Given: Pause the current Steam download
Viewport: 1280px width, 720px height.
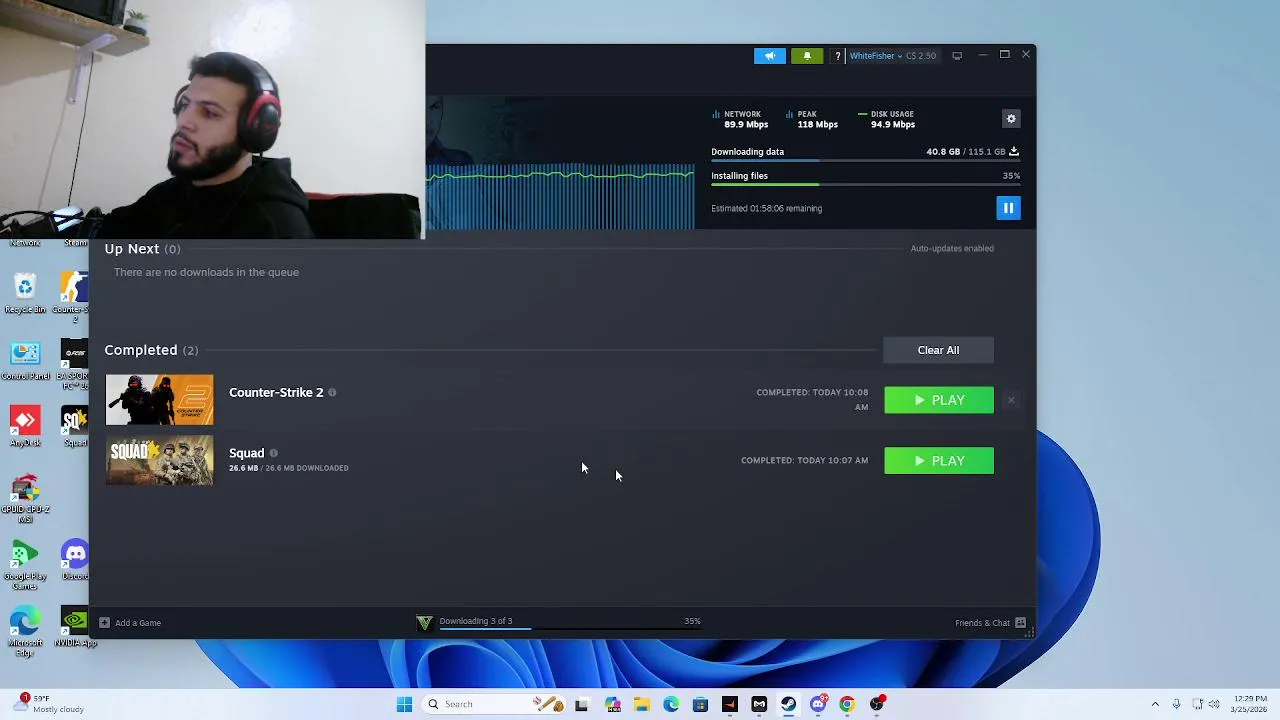Looking at the screenshot, I should click(1008, 208).
